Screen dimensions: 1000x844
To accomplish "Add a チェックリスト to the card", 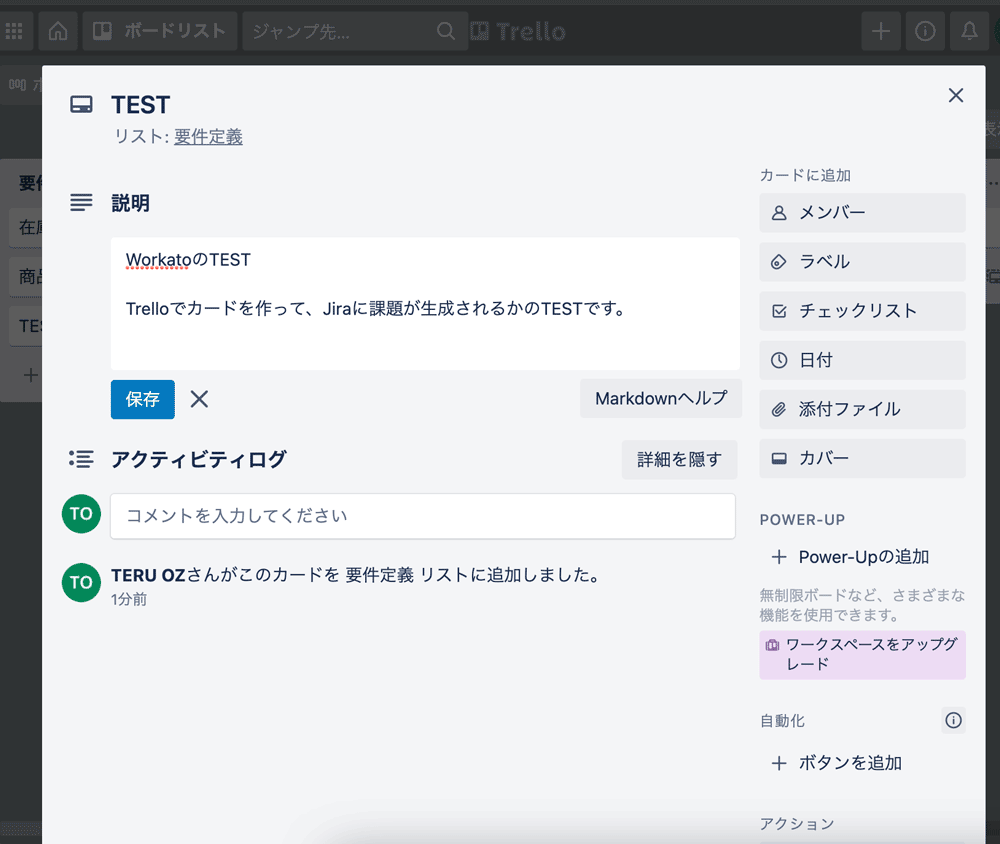I will point(862,311).
